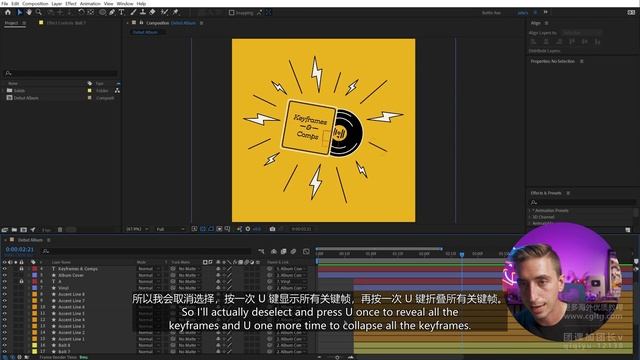Click the last vertical align icon in Align panel
Image resolution: width=640 pixels, height=360 pixels.
tap(598, 42)
